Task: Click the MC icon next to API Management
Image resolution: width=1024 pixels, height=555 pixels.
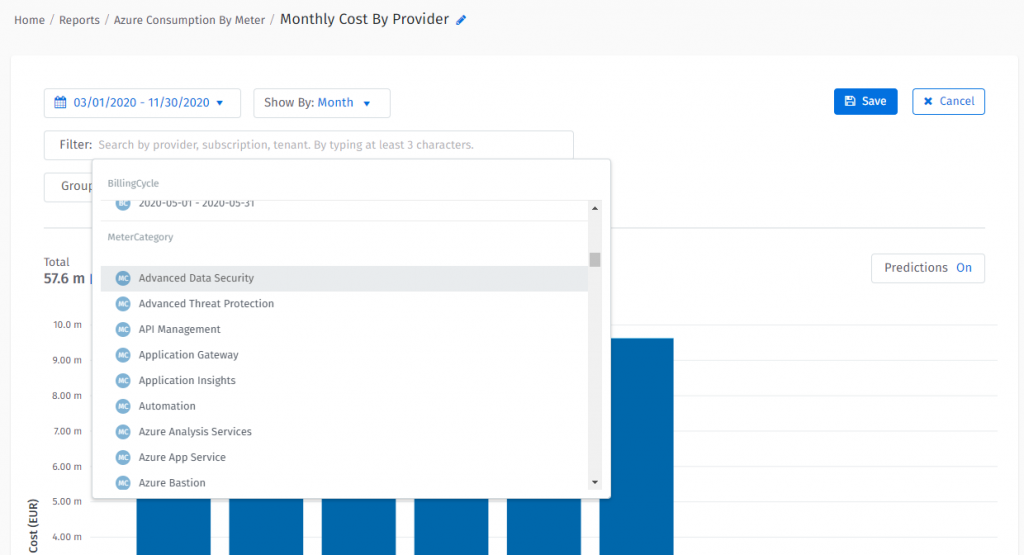Action: 123,330
